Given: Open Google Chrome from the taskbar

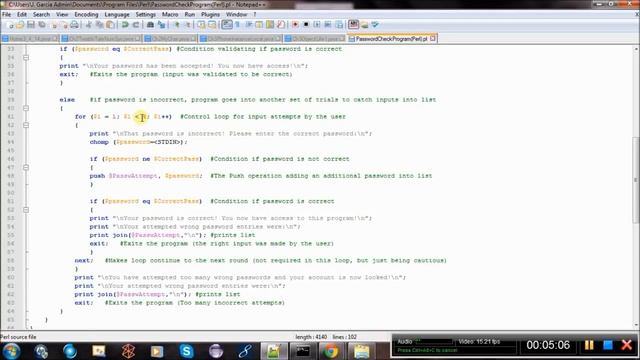Looking at the screenshot, I should 331,351.
